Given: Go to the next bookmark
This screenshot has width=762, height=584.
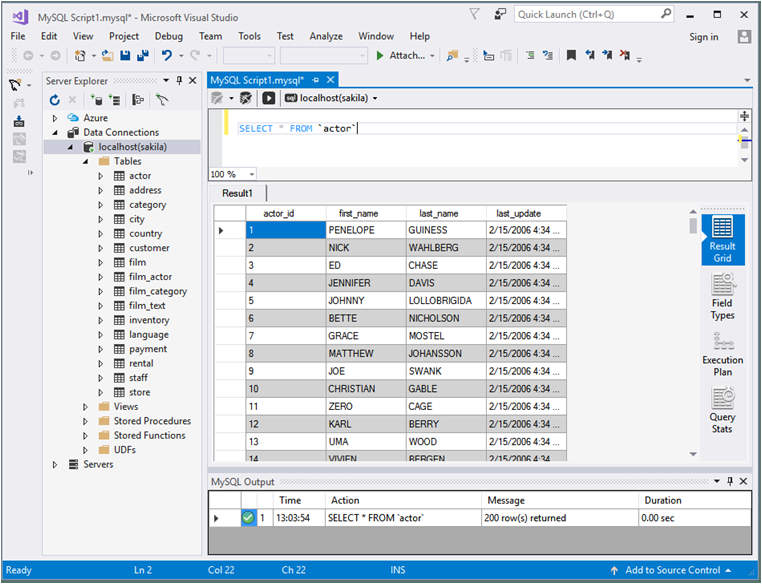Looking at the screenshot, I should 607,55.
